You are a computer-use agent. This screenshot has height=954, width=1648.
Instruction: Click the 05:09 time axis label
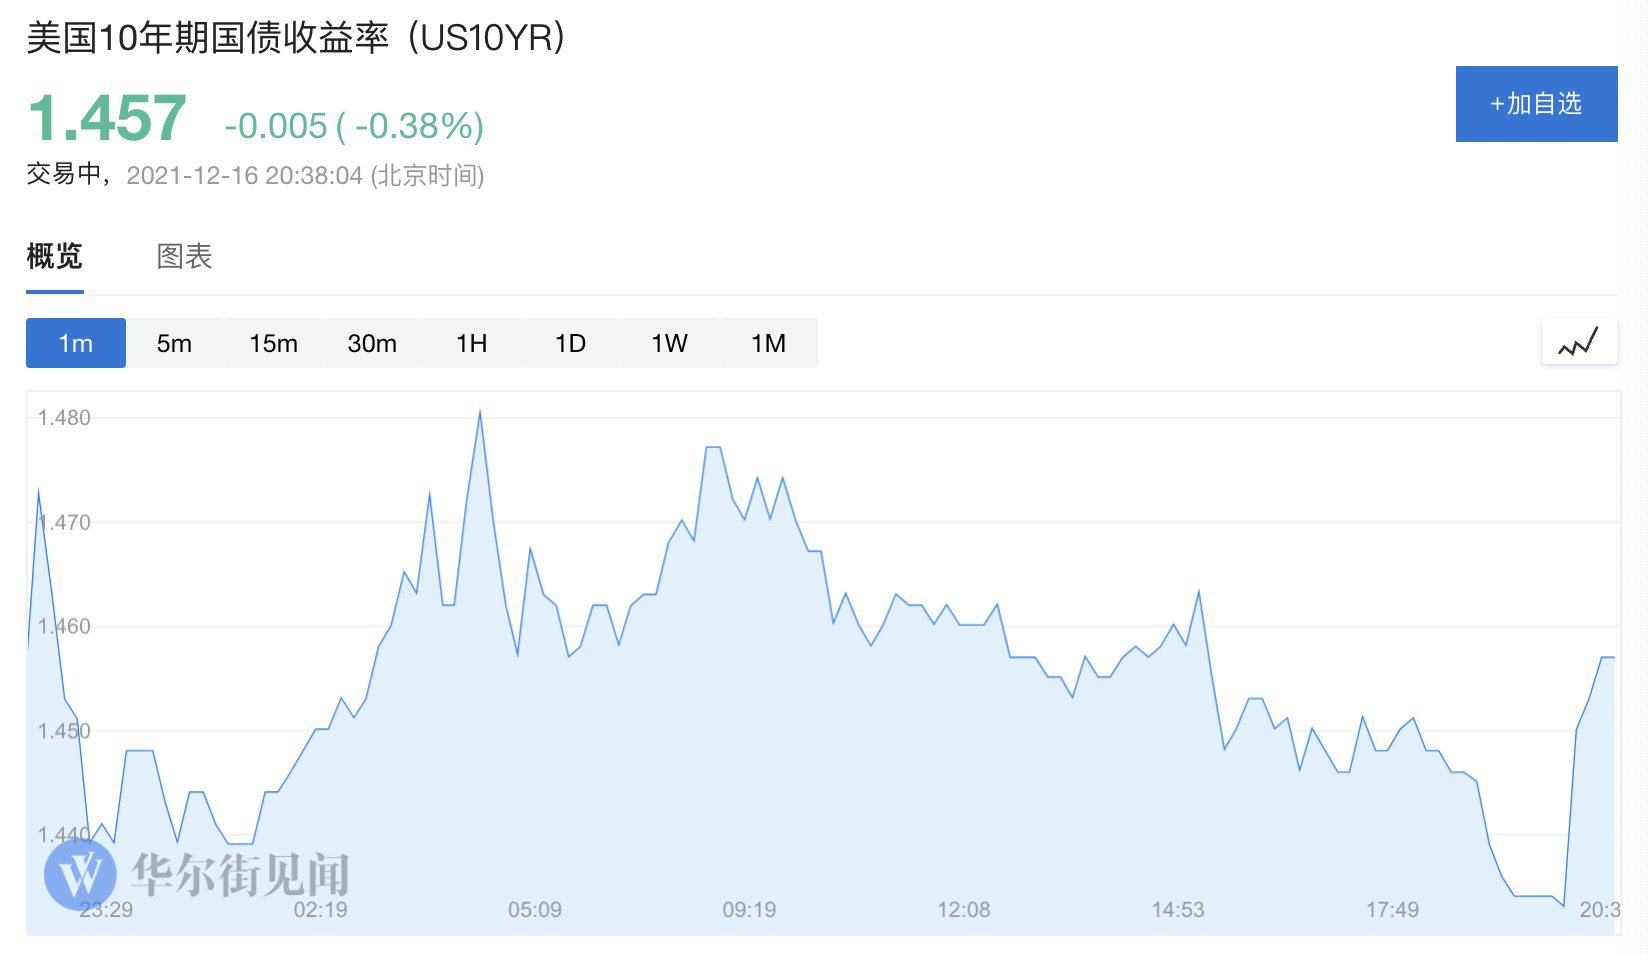[x=535, y=910]
